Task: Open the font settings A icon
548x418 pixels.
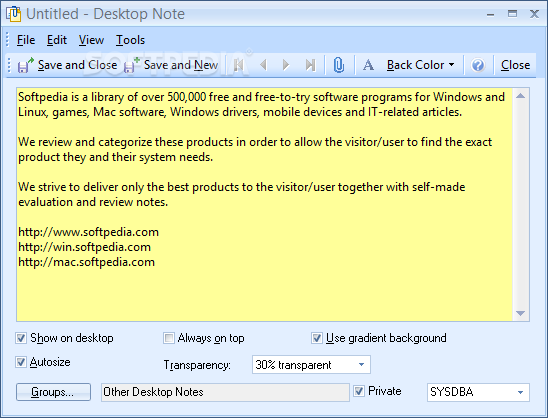Action: pyautogui.click(x=368, y=65)
